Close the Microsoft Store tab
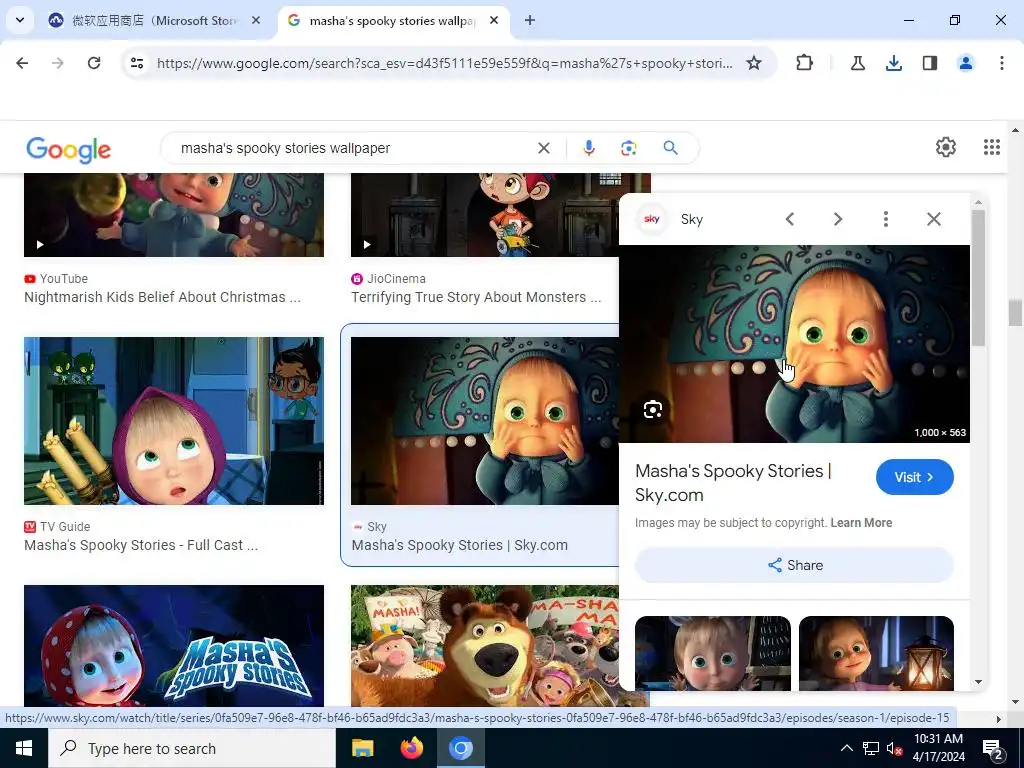The height and width of the screenshot is (768, 1024). pos(256,20)
